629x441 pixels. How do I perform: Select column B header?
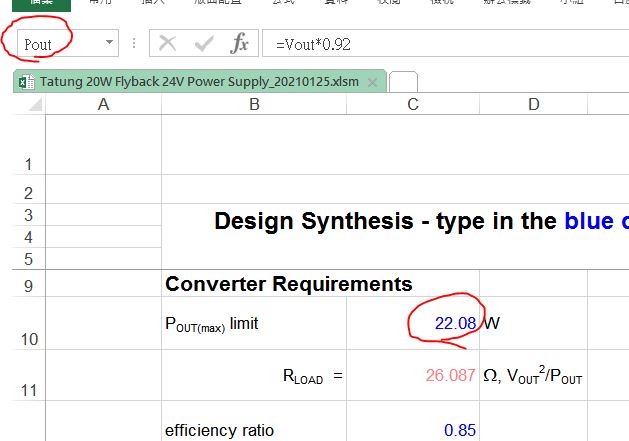point(254,105)
